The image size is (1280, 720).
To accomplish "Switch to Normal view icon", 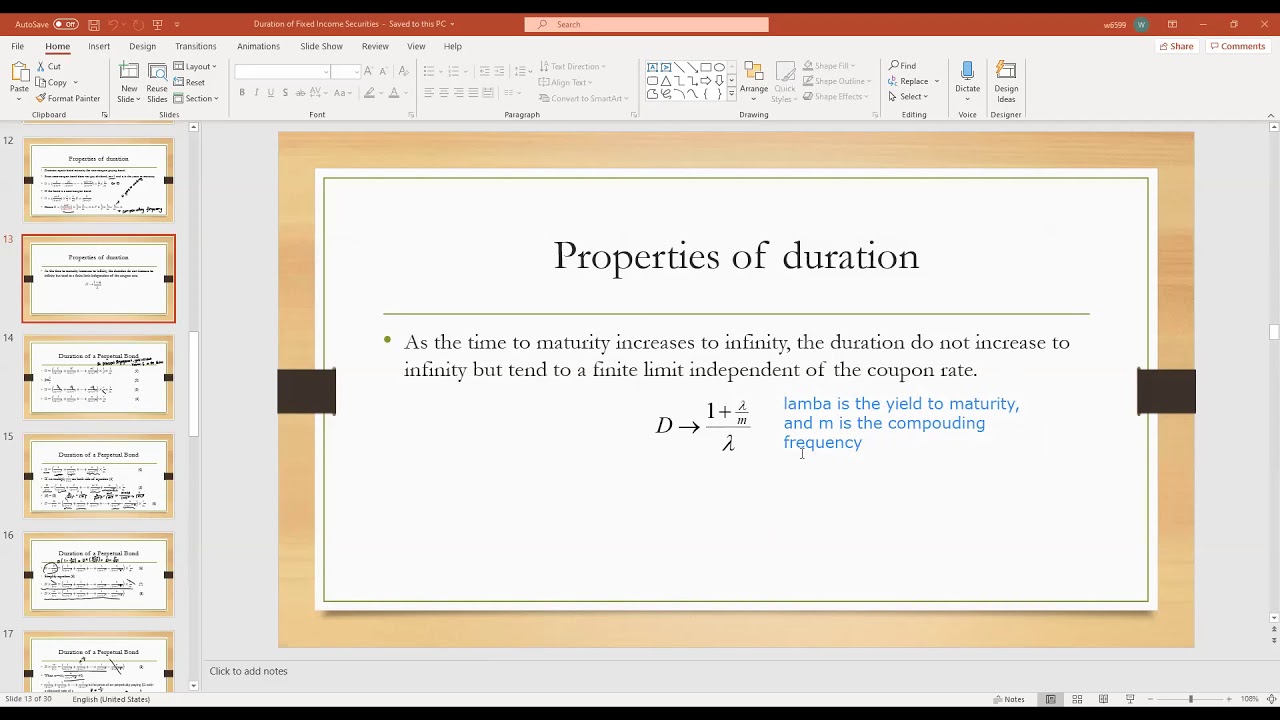I will point(1051,699).
